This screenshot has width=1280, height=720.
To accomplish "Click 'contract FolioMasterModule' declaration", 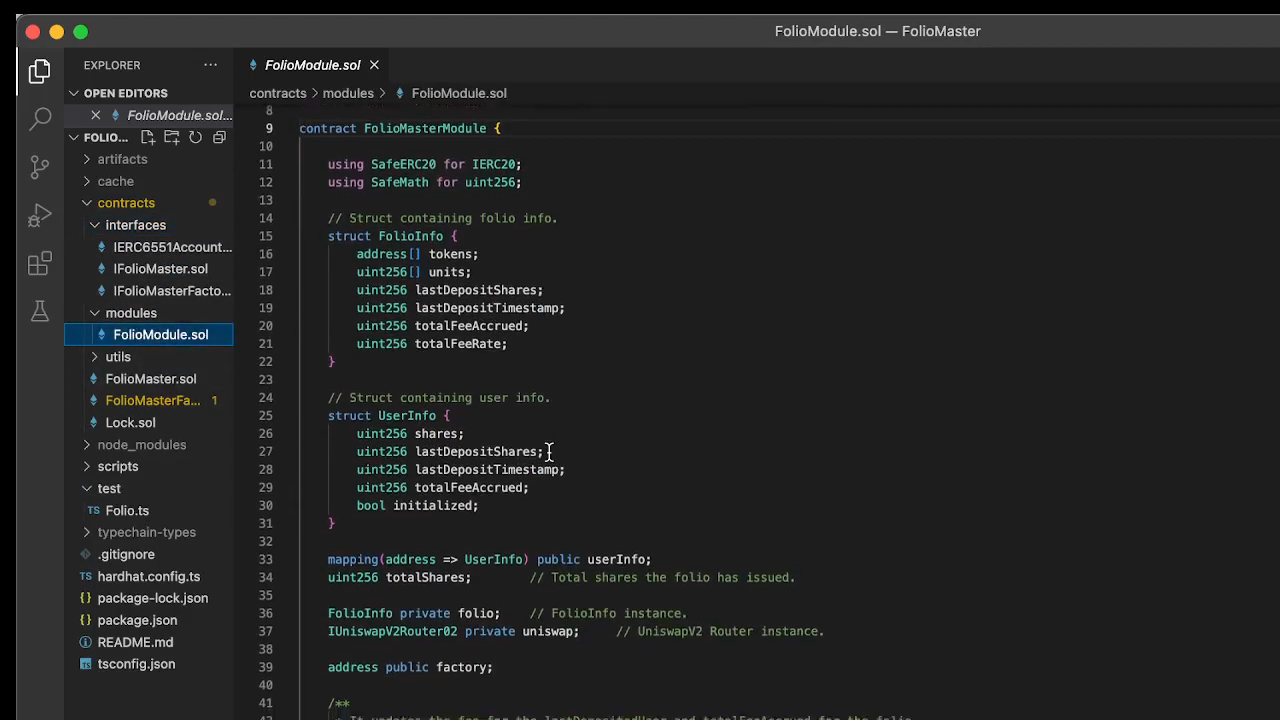I will pos(392,129).
